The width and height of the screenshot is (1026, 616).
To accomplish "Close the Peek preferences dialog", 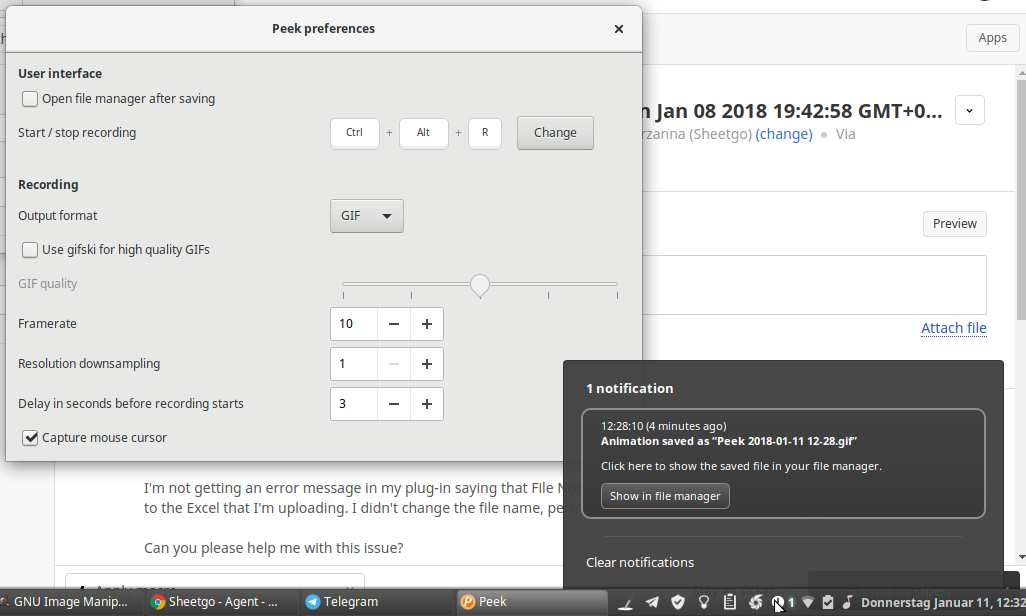I will coord(618,29).
